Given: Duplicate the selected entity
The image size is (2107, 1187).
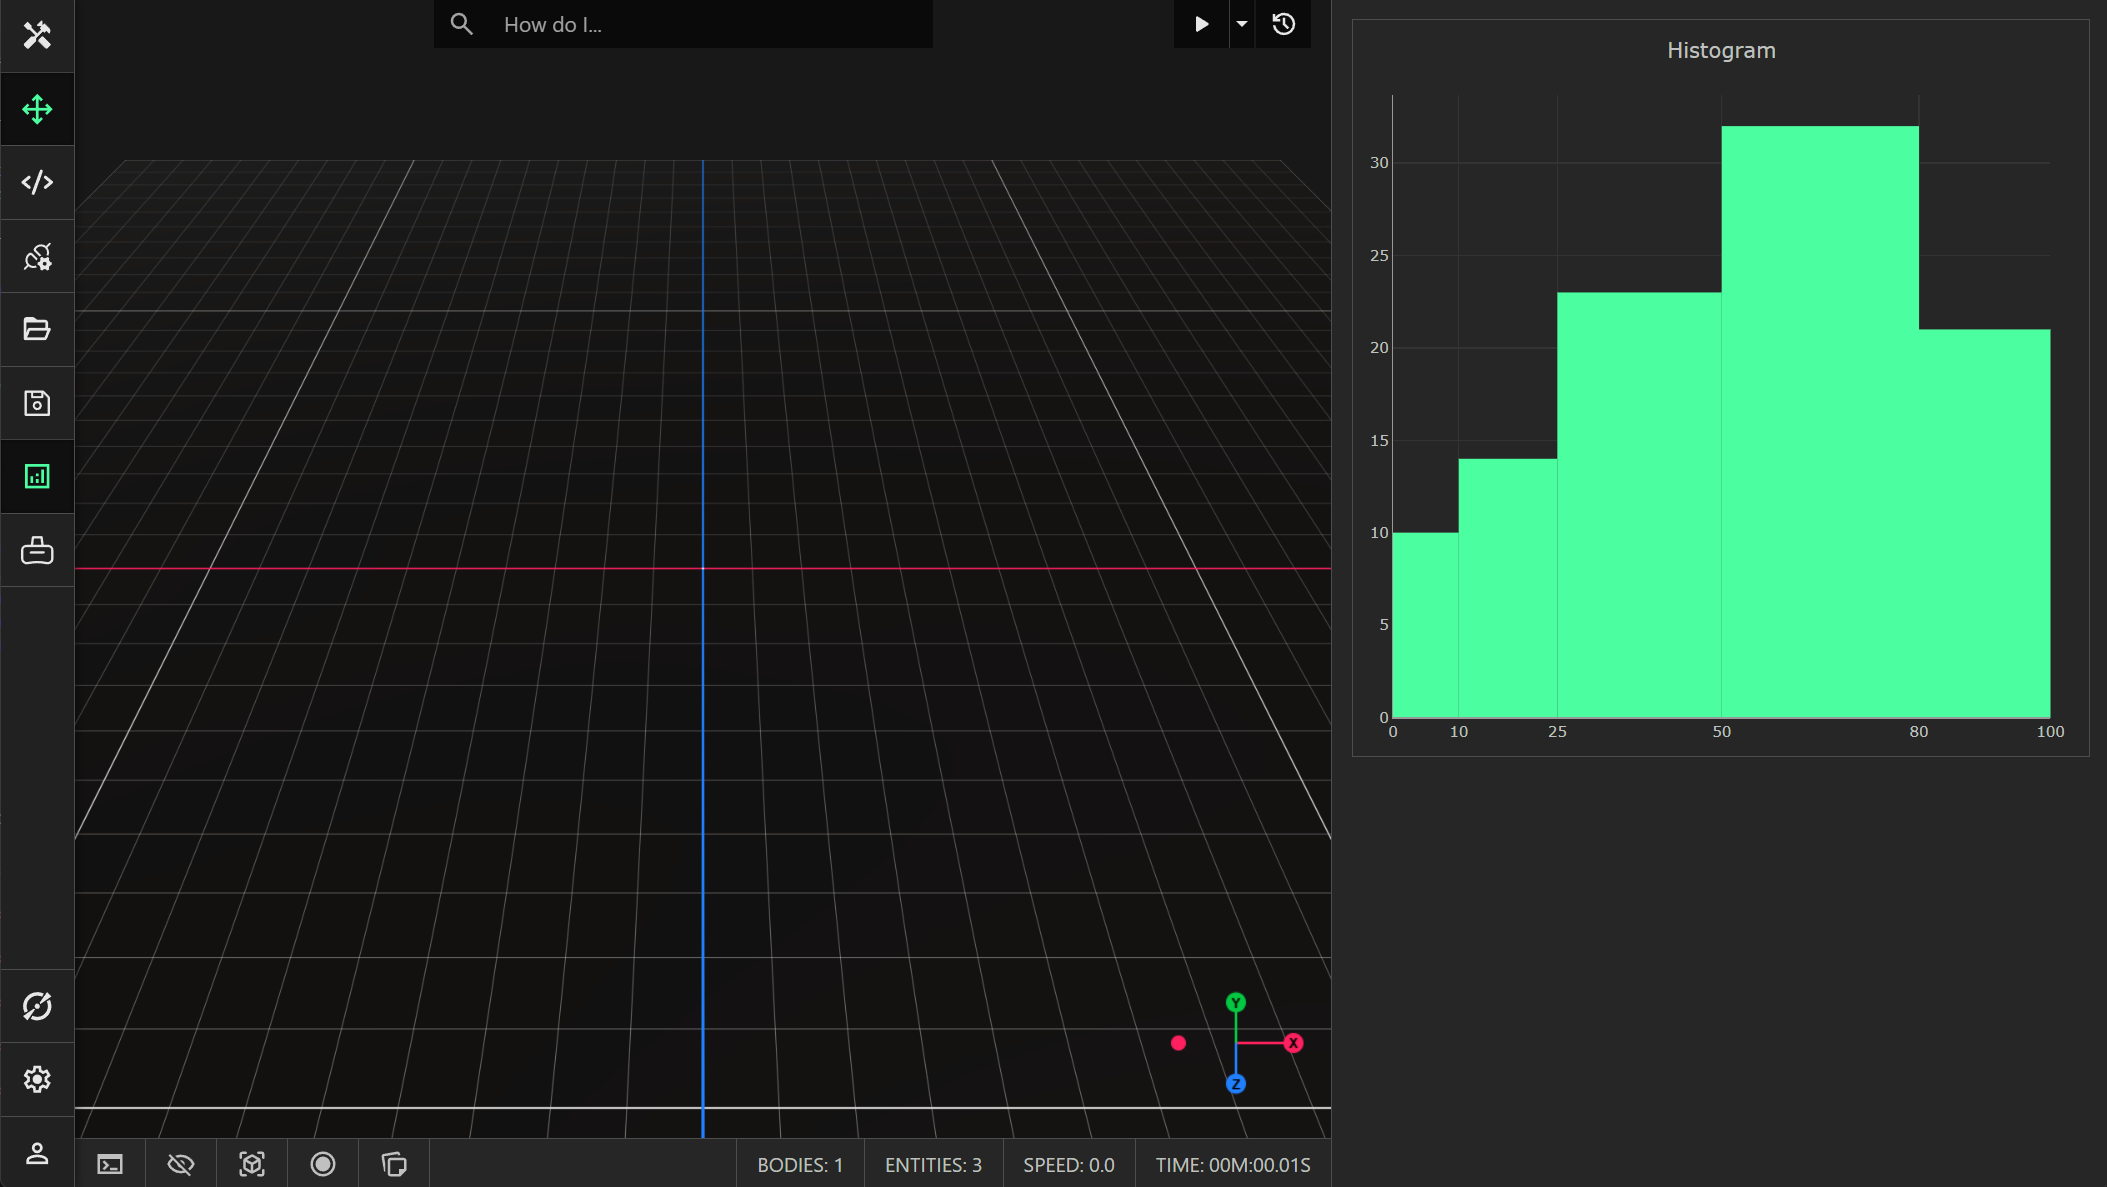Looking at the screenshot, I should pyautogui.click(x=394, y=1164).
